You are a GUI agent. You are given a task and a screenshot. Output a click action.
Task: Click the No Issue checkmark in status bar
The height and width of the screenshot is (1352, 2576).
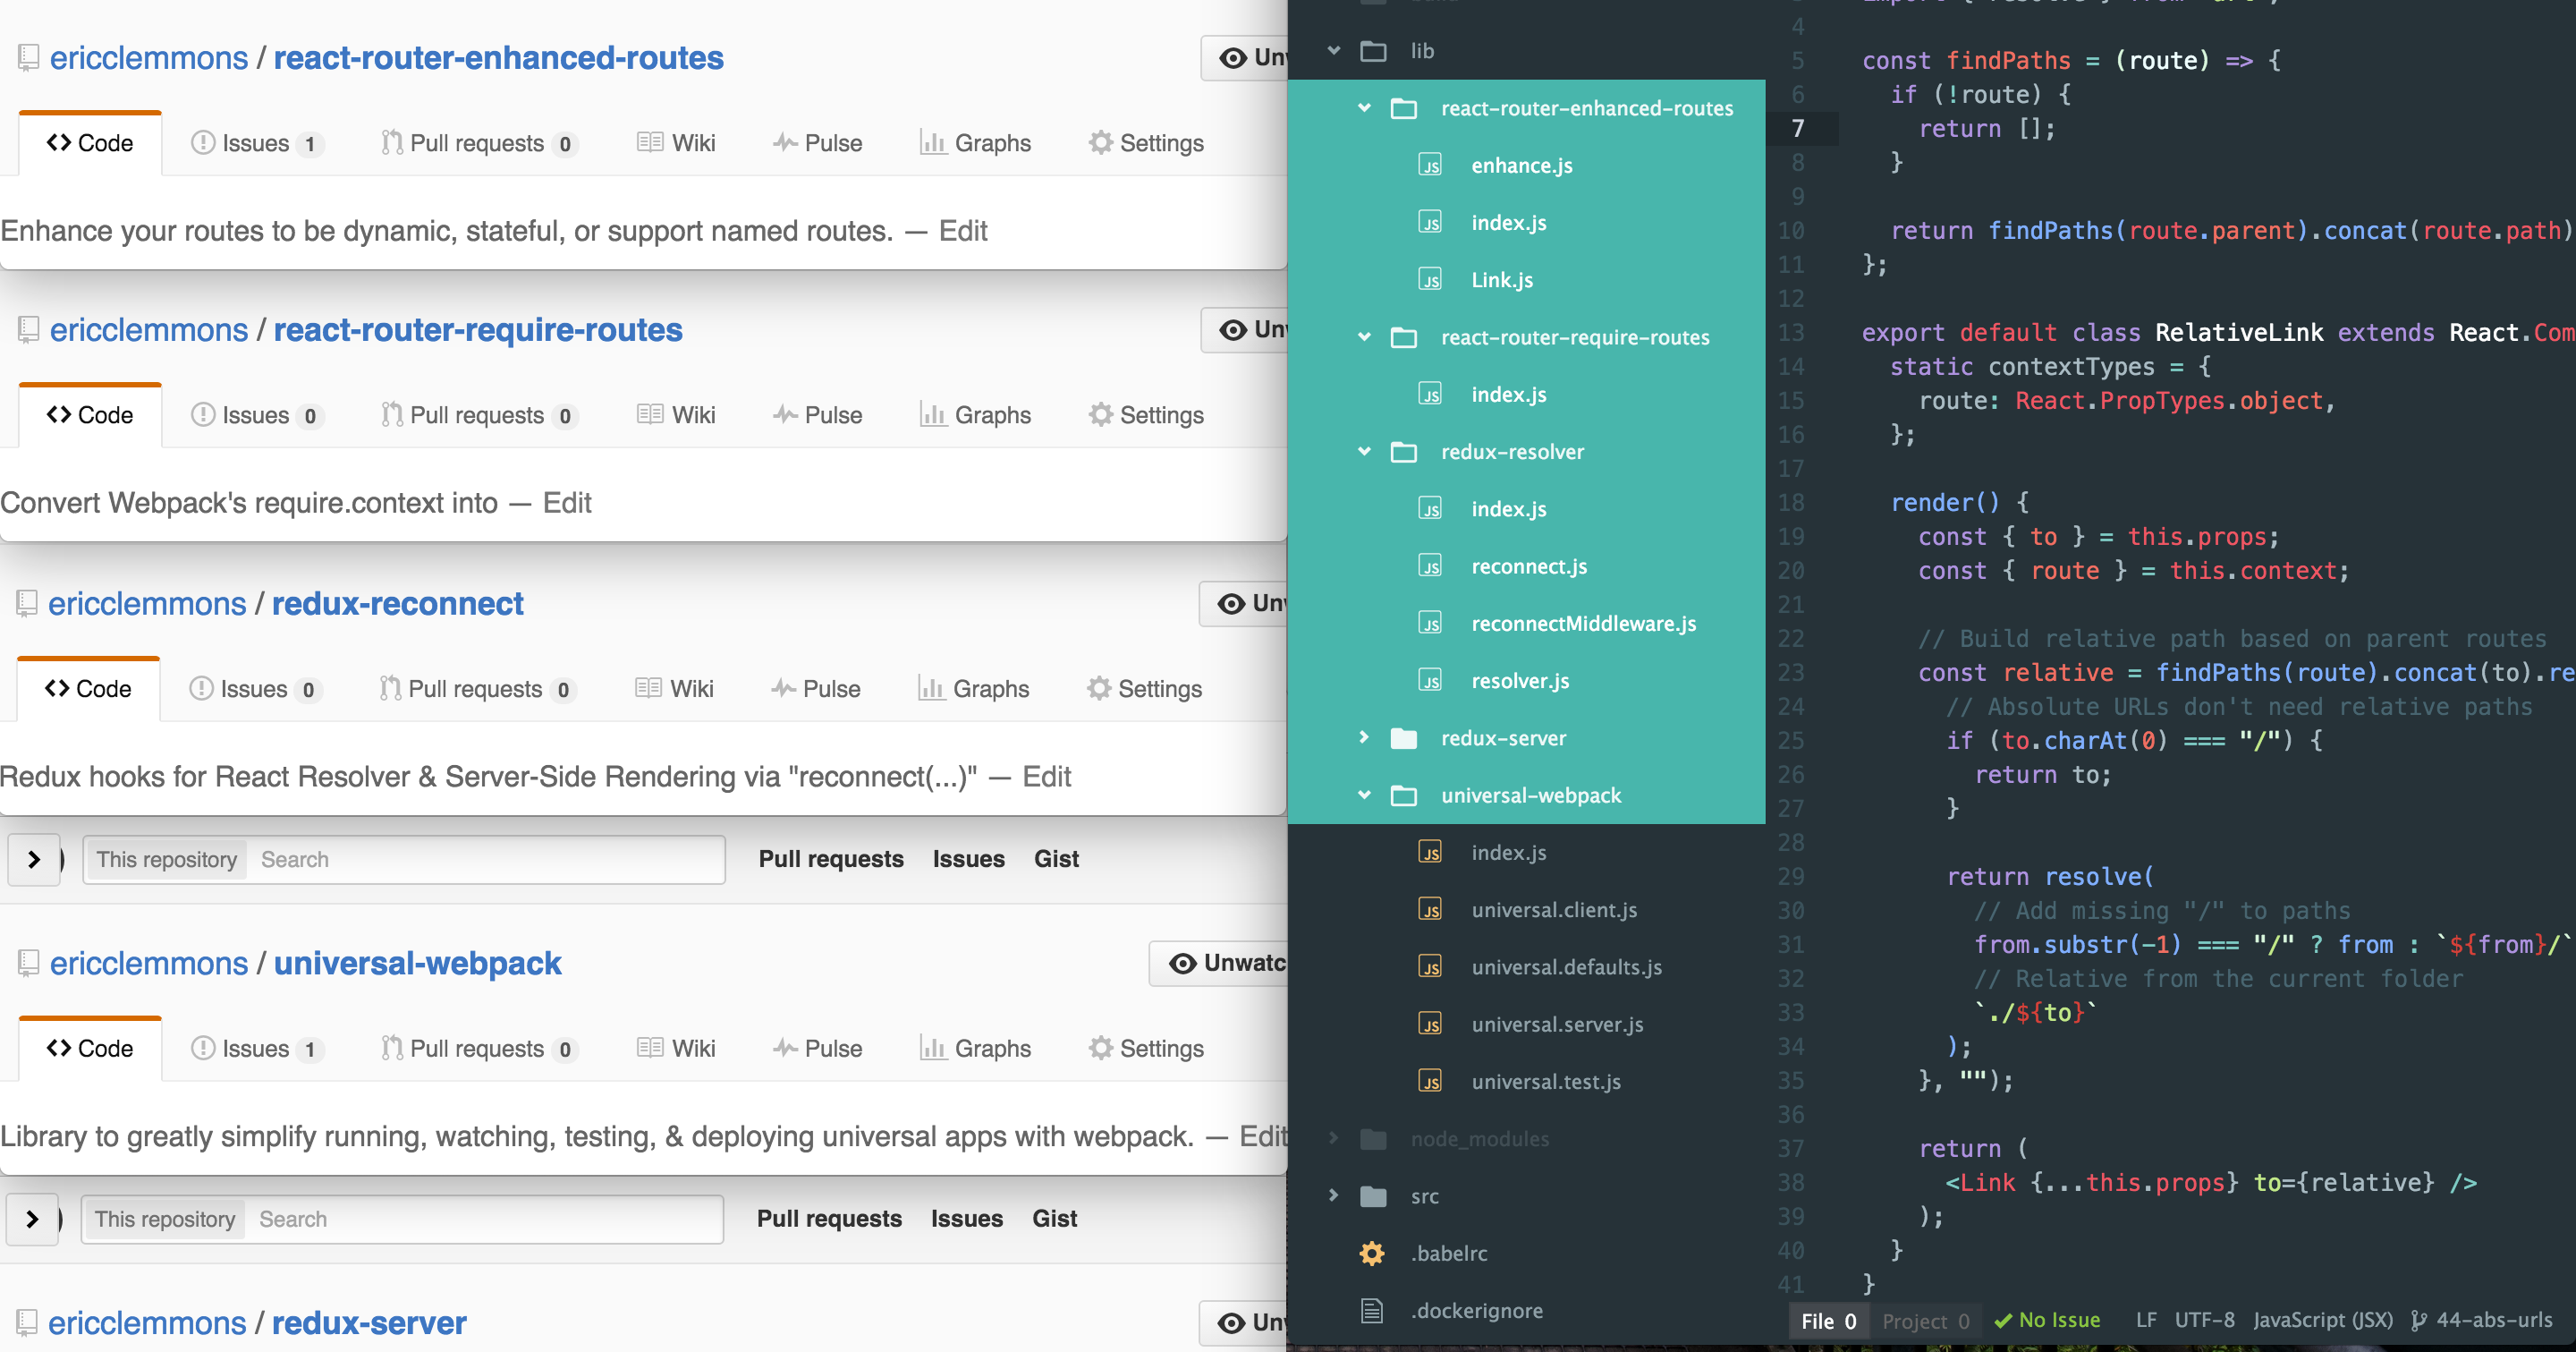[x=2003, y=1320]
